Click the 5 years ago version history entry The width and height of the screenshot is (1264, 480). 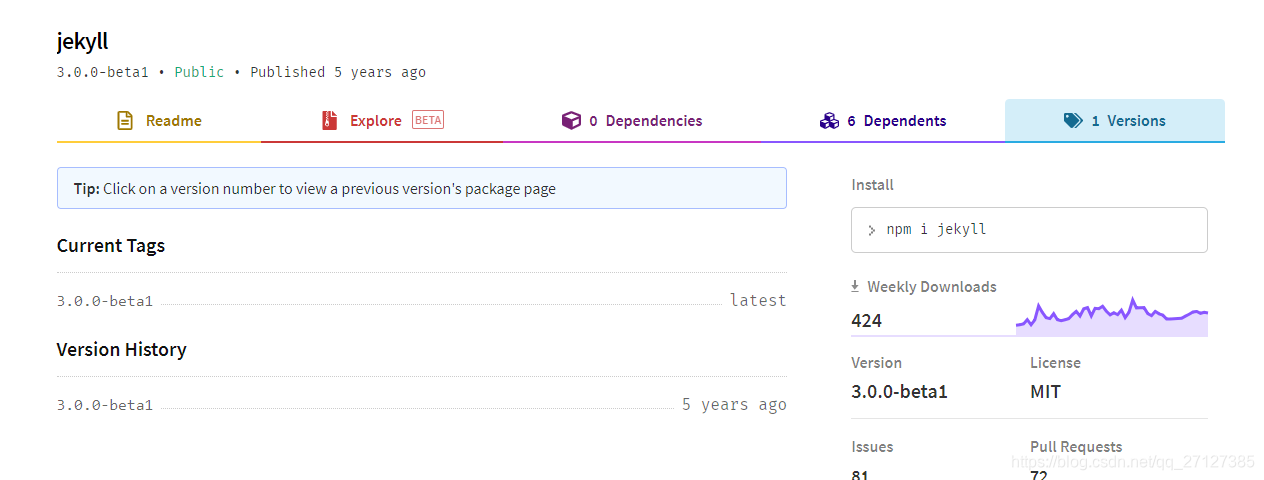[x=734, y=405]
